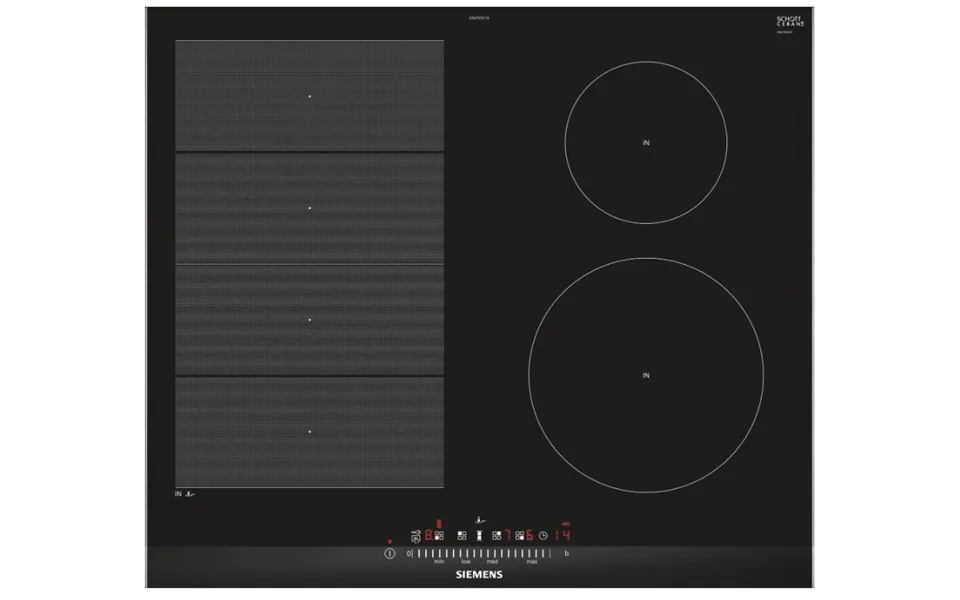Touch the third flex zone segment from top
Image resolution: width=960 pixels, height=600 pixels.
point(309,320)
